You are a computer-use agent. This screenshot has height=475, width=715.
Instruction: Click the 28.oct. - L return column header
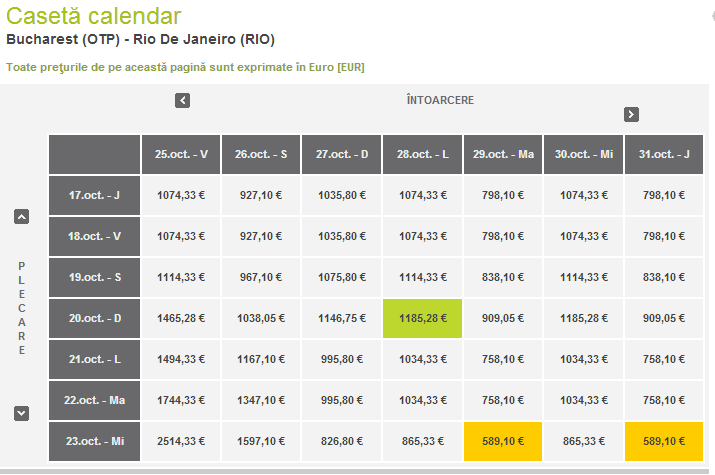(422, 154)
